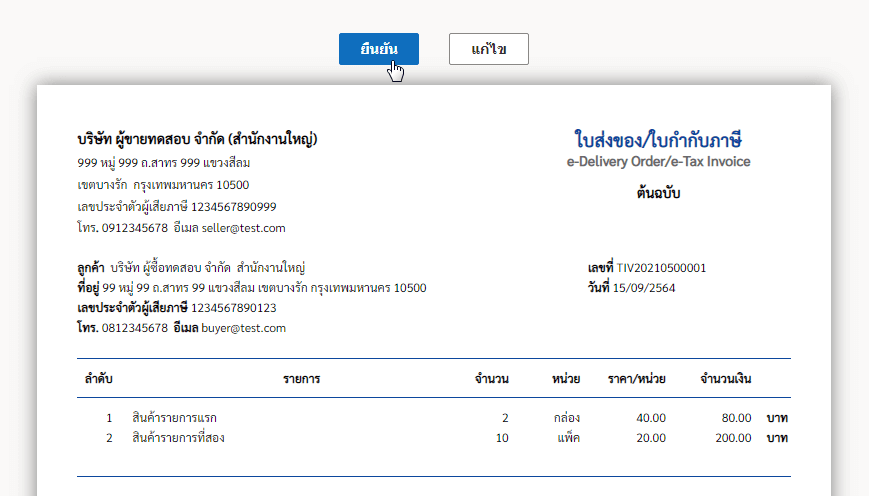Click the buyer@test.com email text
The width and height of the screenshot is (869, 496).
[243, 328]
